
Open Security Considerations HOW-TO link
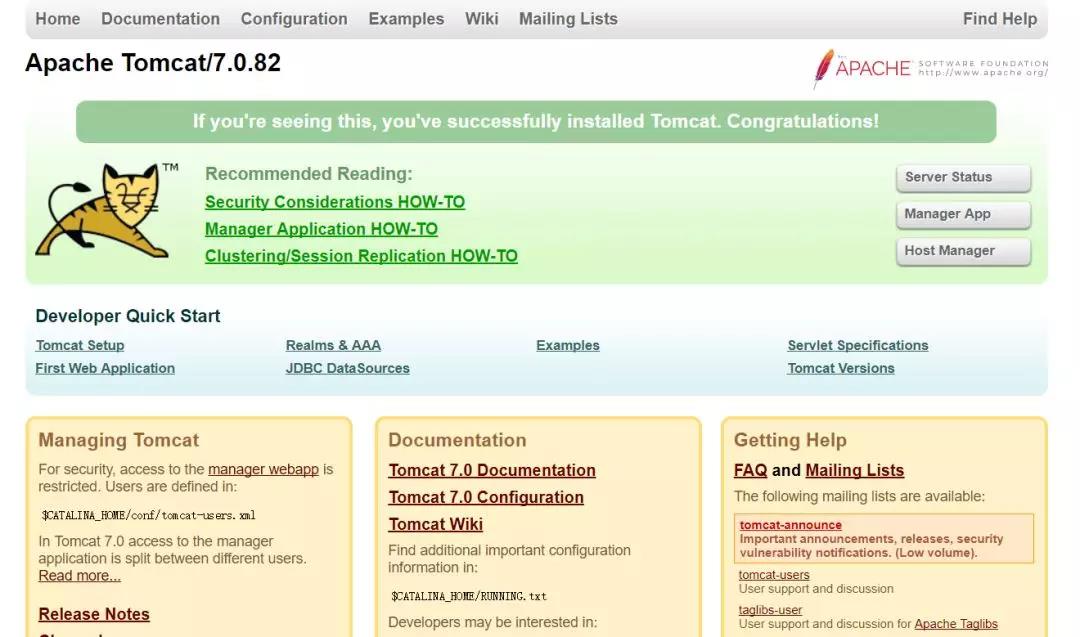click(x=335, y=202)
